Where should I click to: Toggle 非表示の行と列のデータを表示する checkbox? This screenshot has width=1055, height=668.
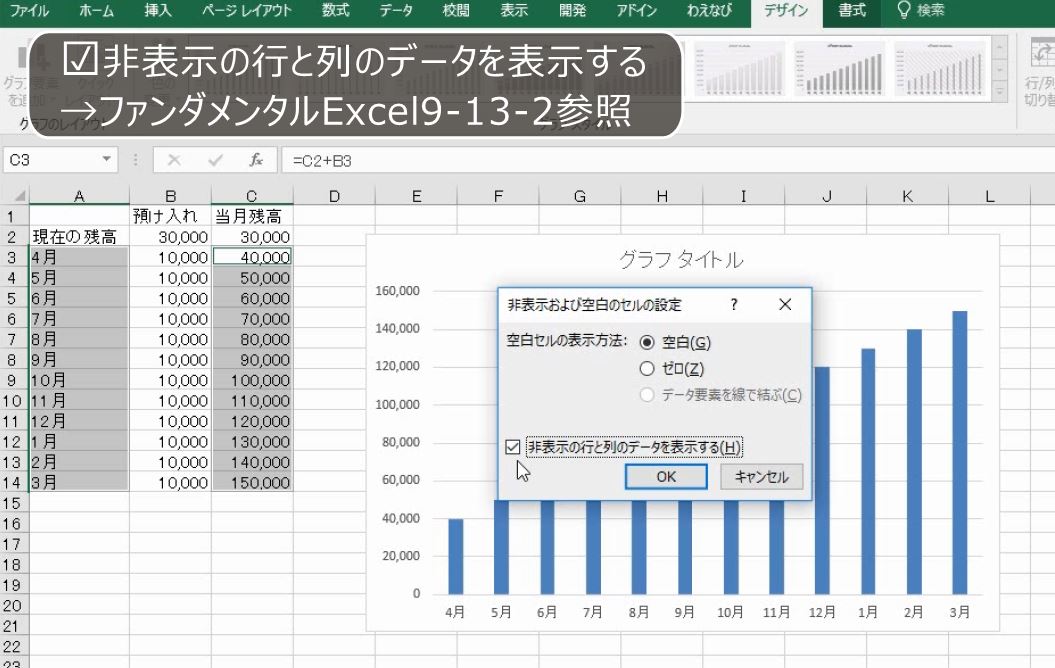pos(513,447)
